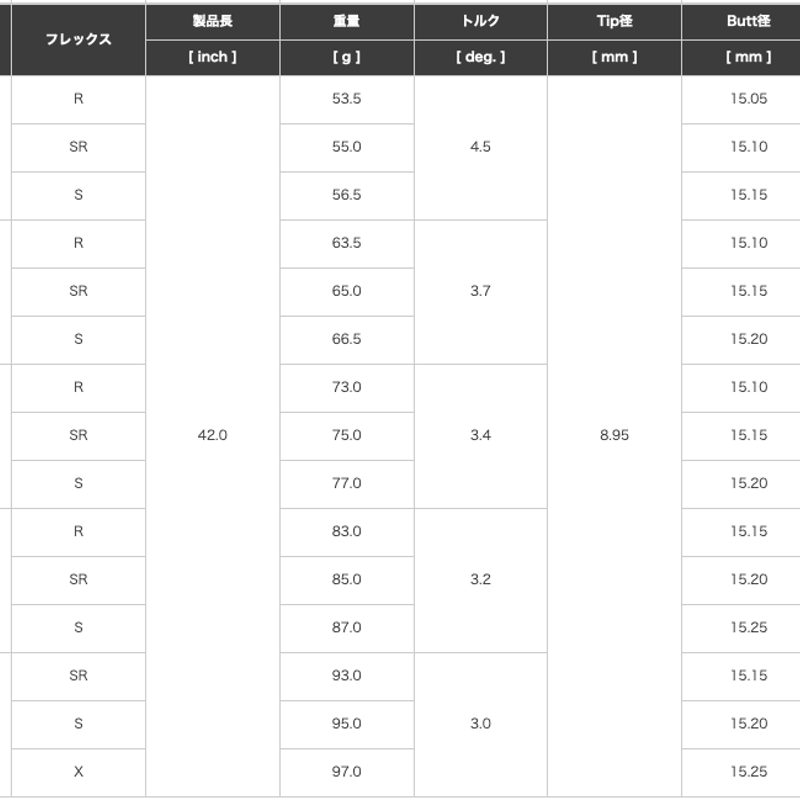Viewport: 800px width, 800px height.
Task: Click the フレックス column header
Action: coord(78,39)
